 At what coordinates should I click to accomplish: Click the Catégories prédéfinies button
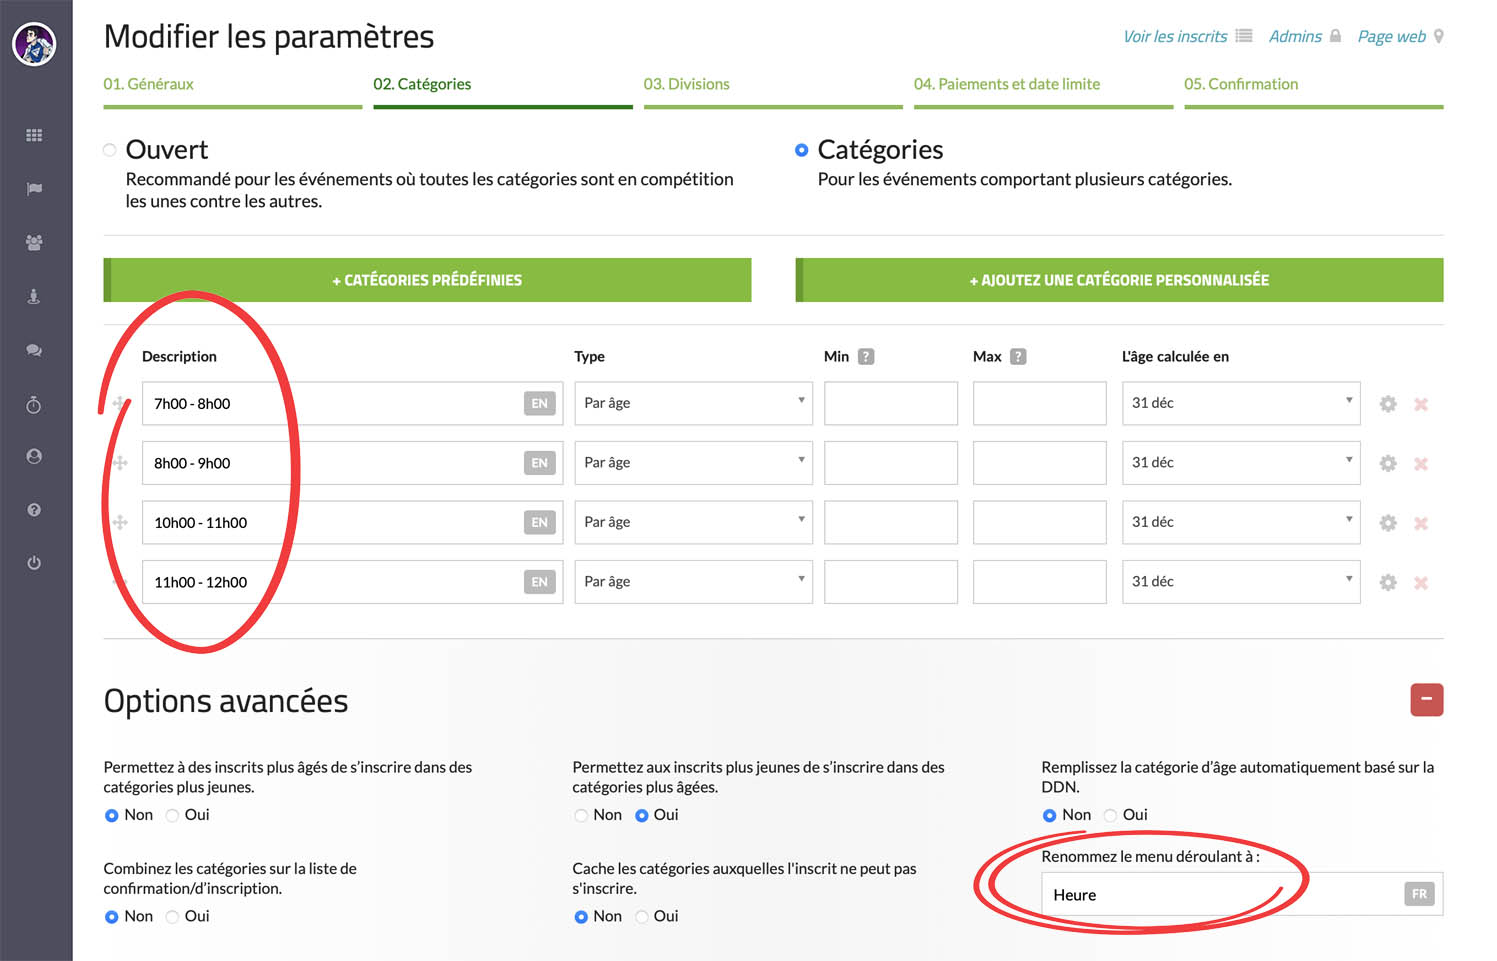point(427,280)
